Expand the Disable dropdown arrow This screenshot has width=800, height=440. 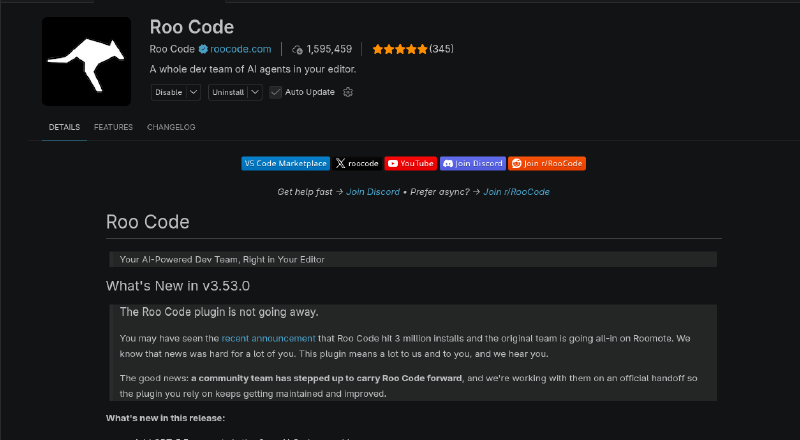(193, 92)
